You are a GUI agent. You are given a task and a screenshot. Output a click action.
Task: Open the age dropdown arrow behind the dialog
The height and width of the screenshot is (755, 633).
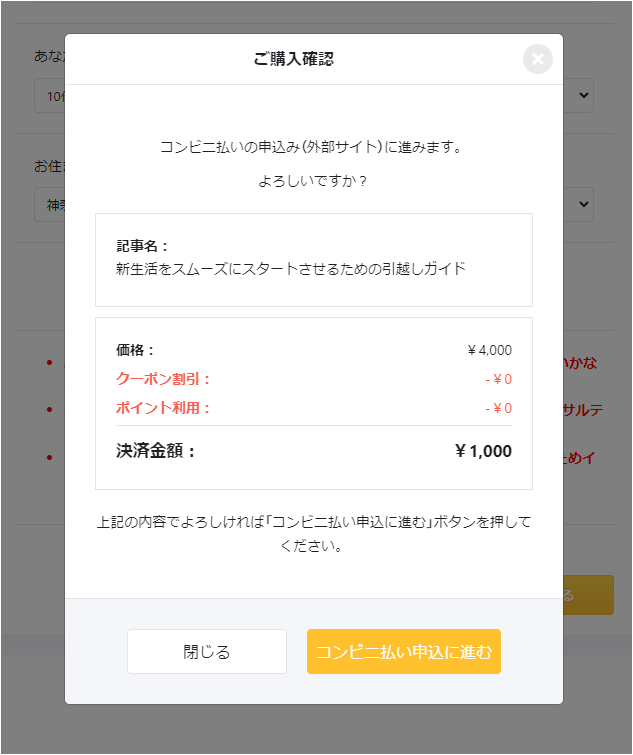click(x=583, y=95)
